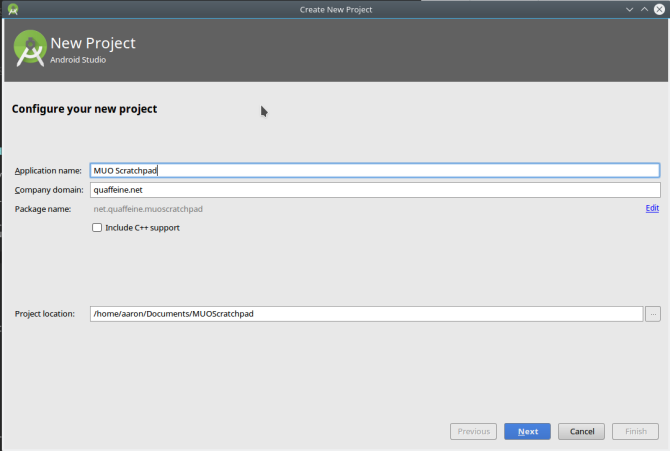670x451 pixels.
Task: Open the project location browse button
Action: click(652, 314)
